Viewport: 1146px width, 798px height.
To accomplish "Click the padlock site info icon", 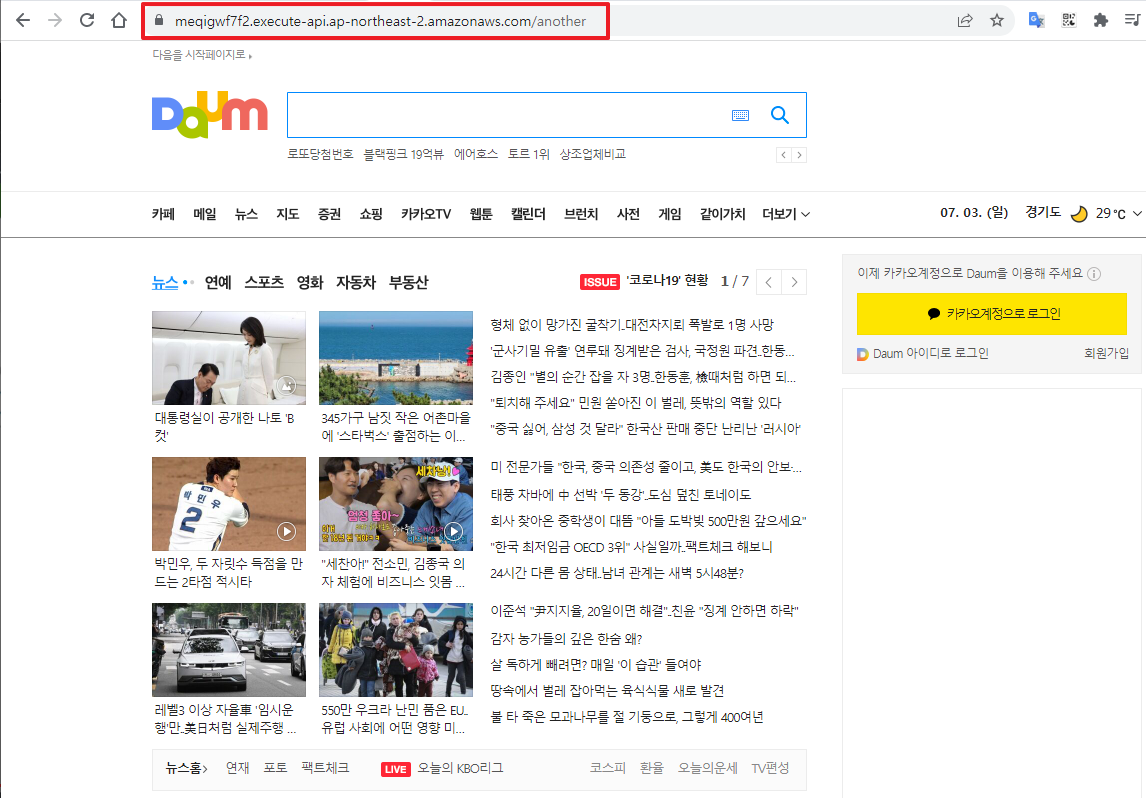I will pos(159,20).
